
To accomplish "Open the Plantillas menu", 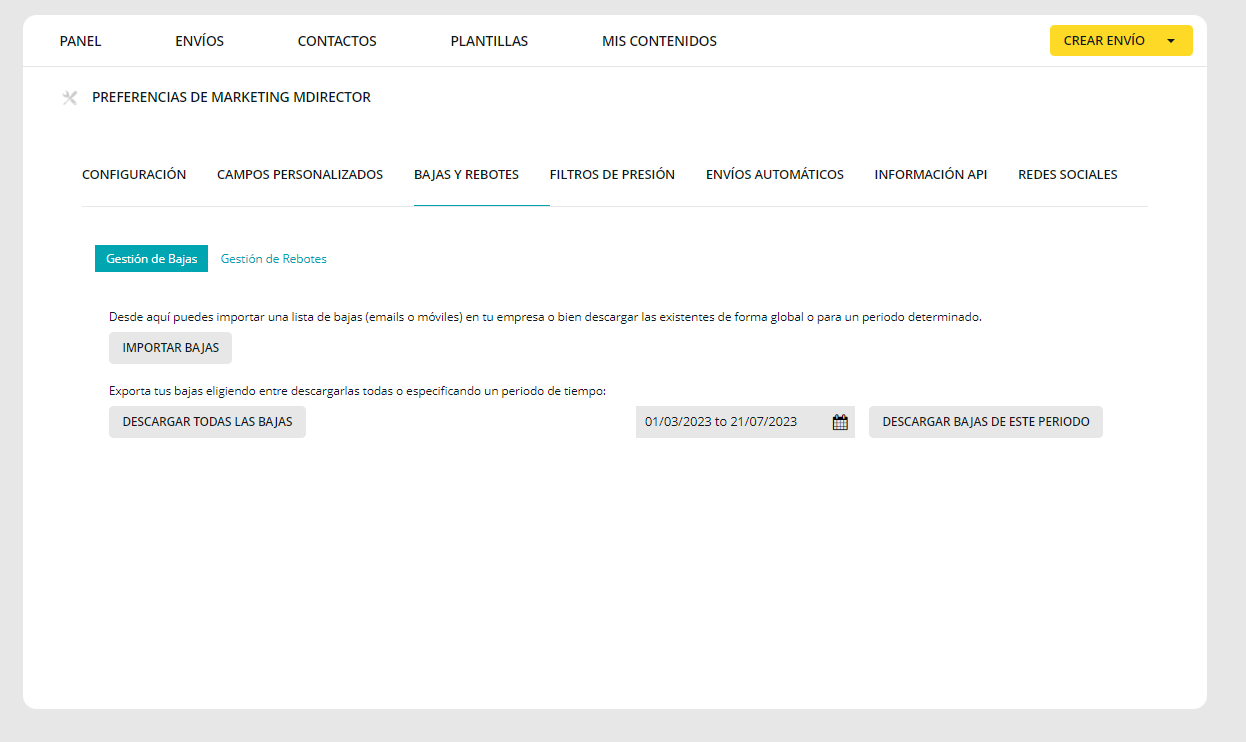I will click(489, 41).
